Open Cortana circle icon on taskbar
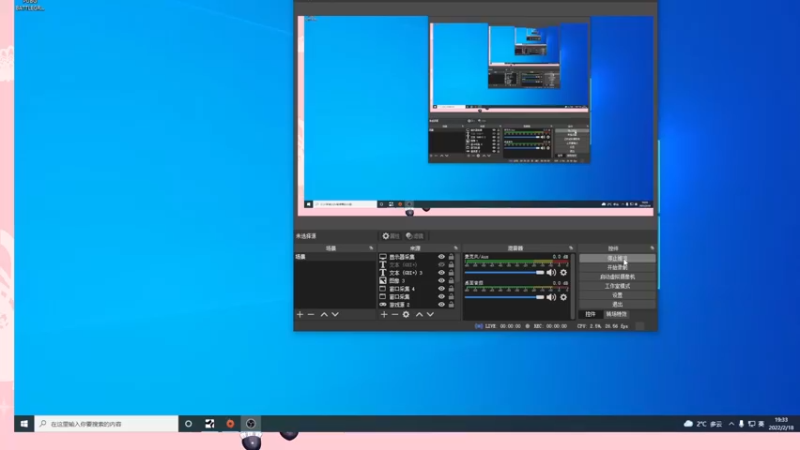 (x=189, y=424)
